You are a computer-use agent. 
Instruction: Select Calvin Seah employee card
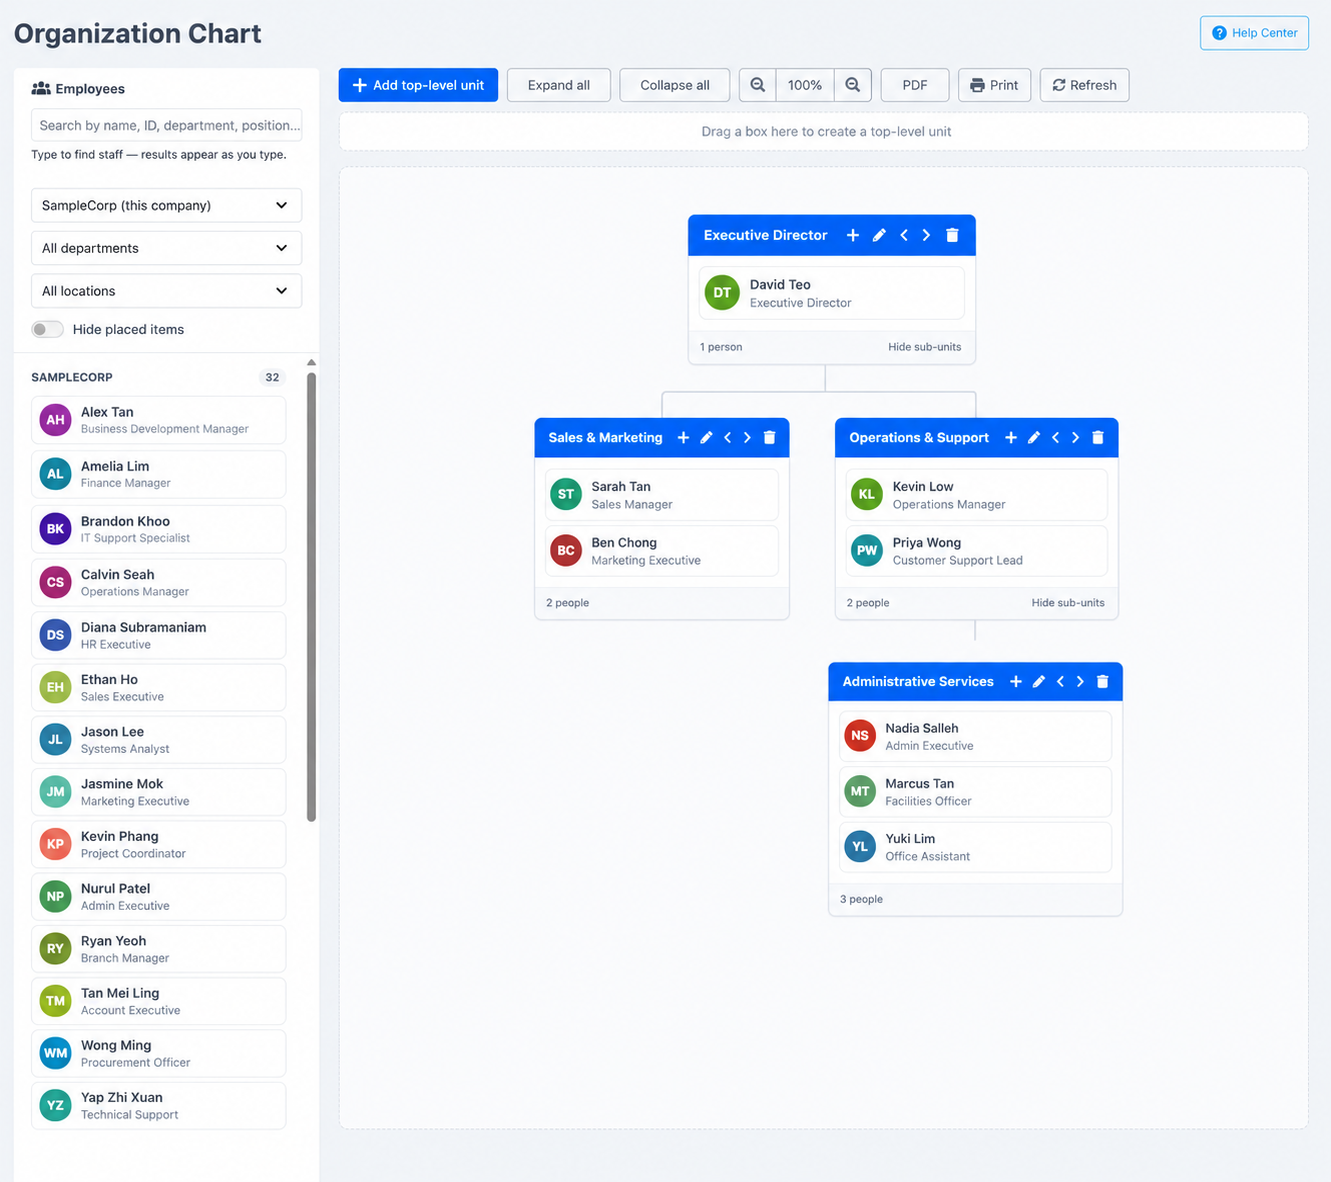coord(158,582)
